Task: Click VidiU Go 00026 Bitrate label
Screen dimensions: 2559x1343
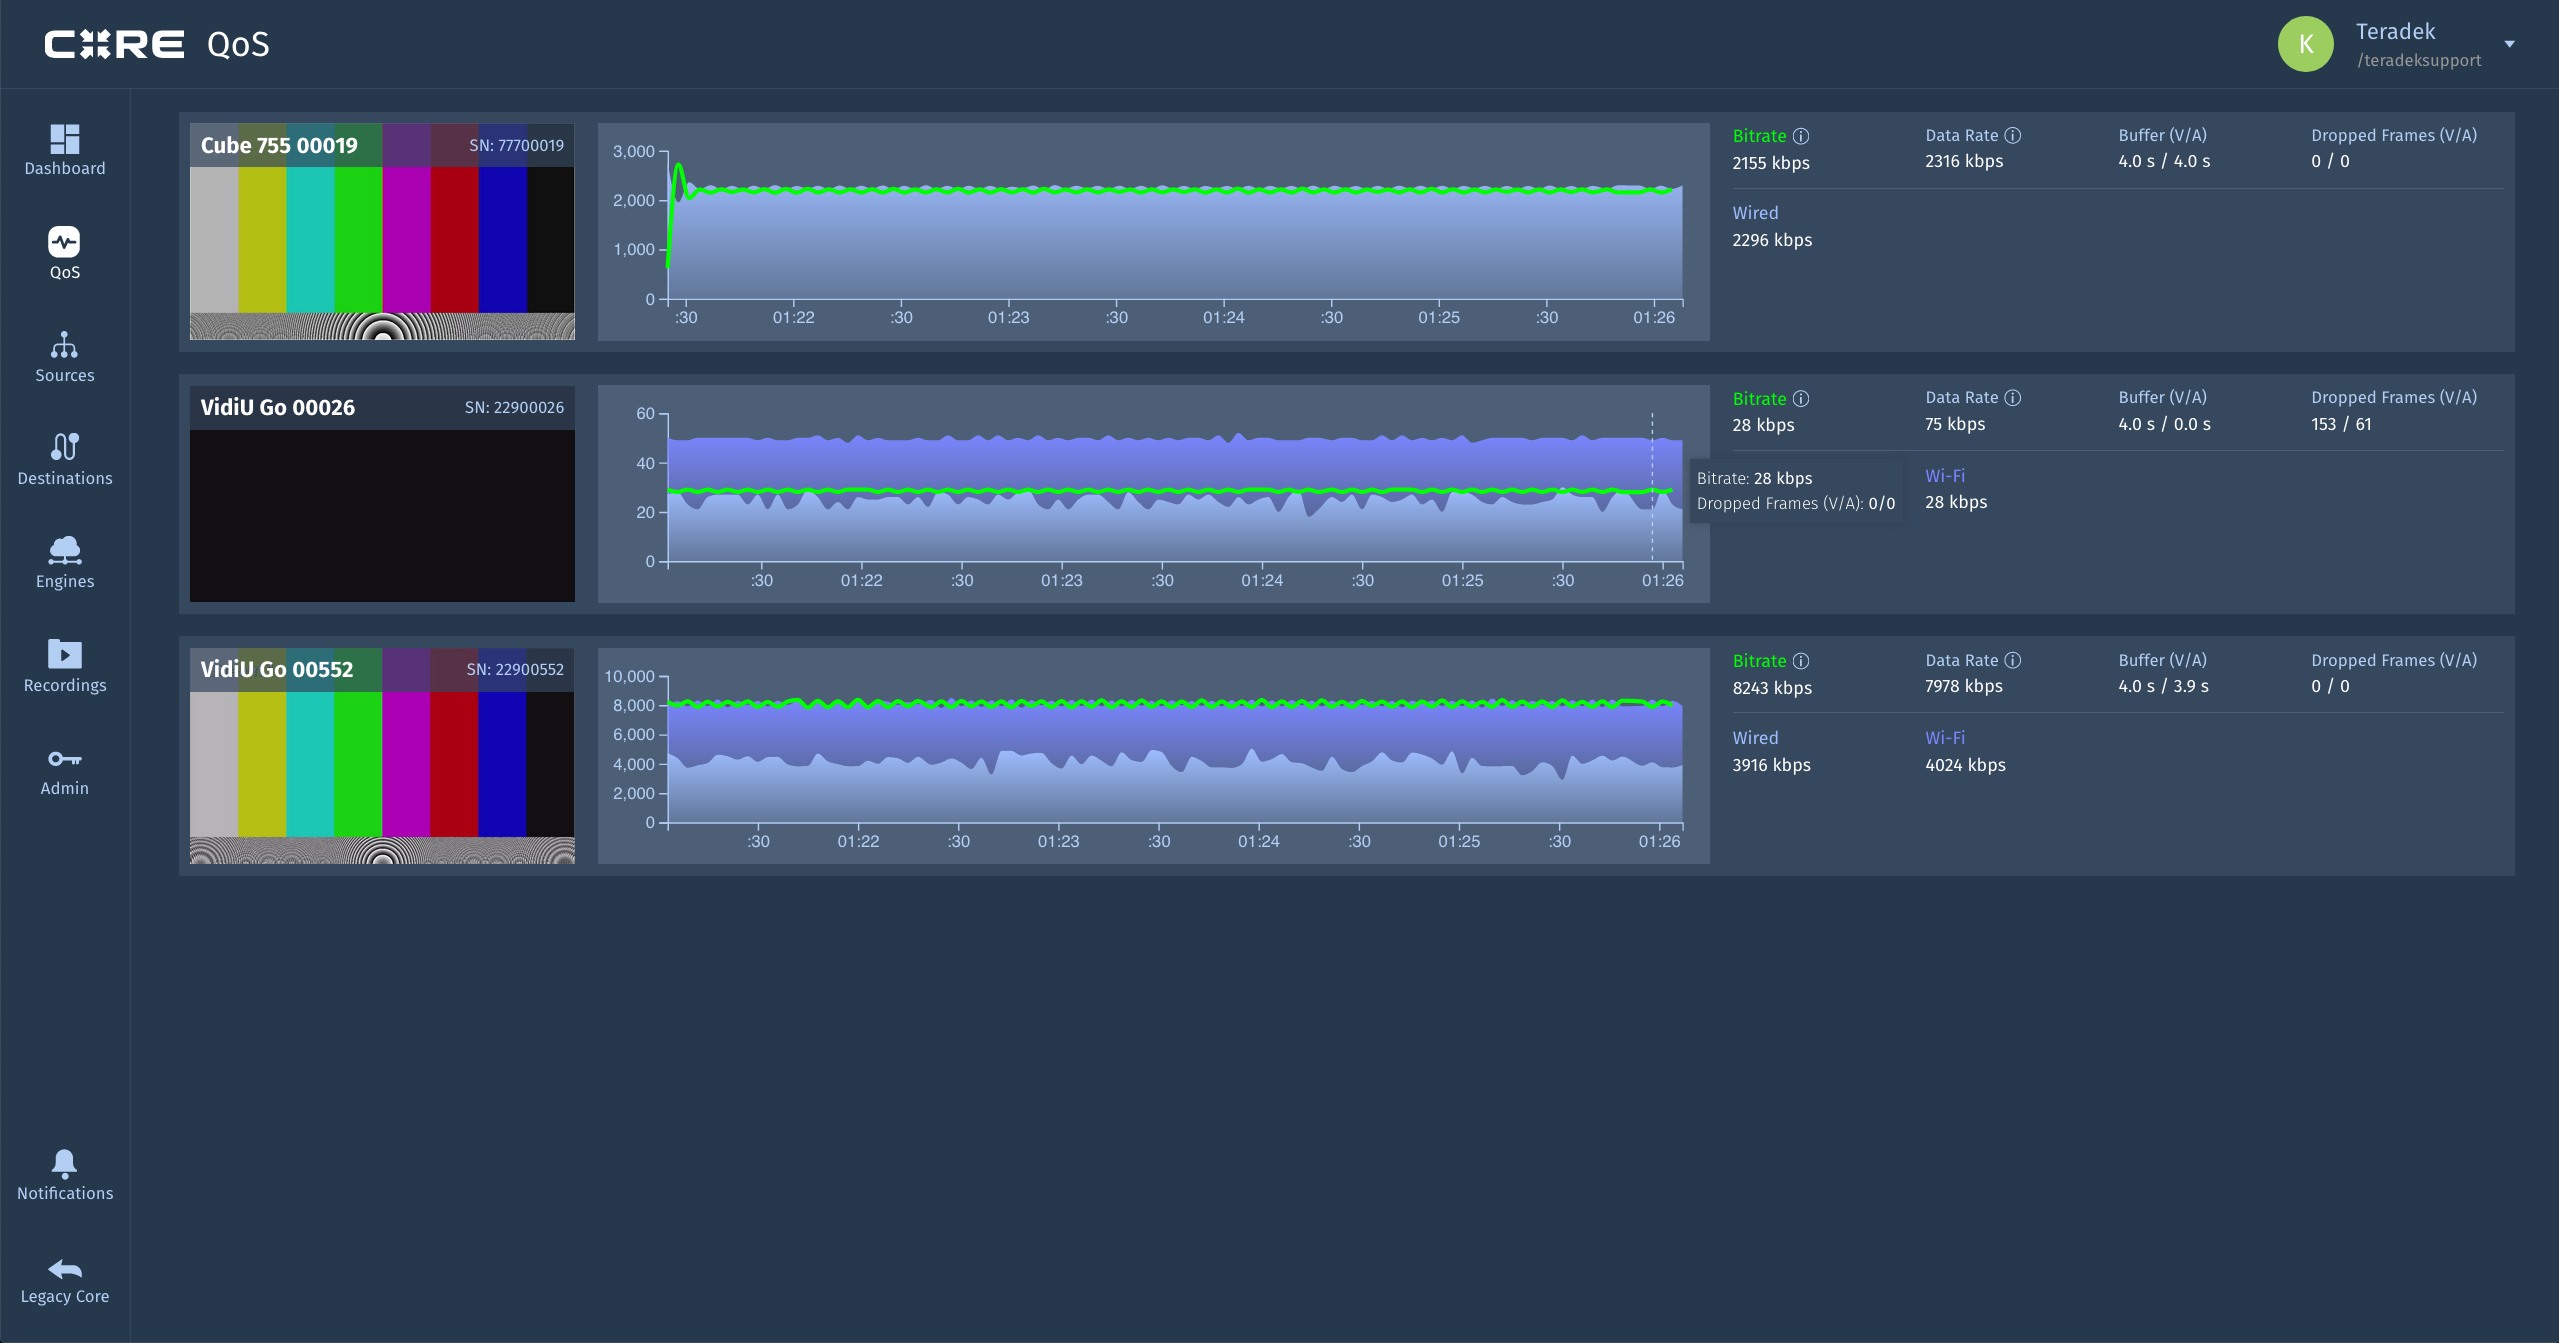Action: point(1759,399)
